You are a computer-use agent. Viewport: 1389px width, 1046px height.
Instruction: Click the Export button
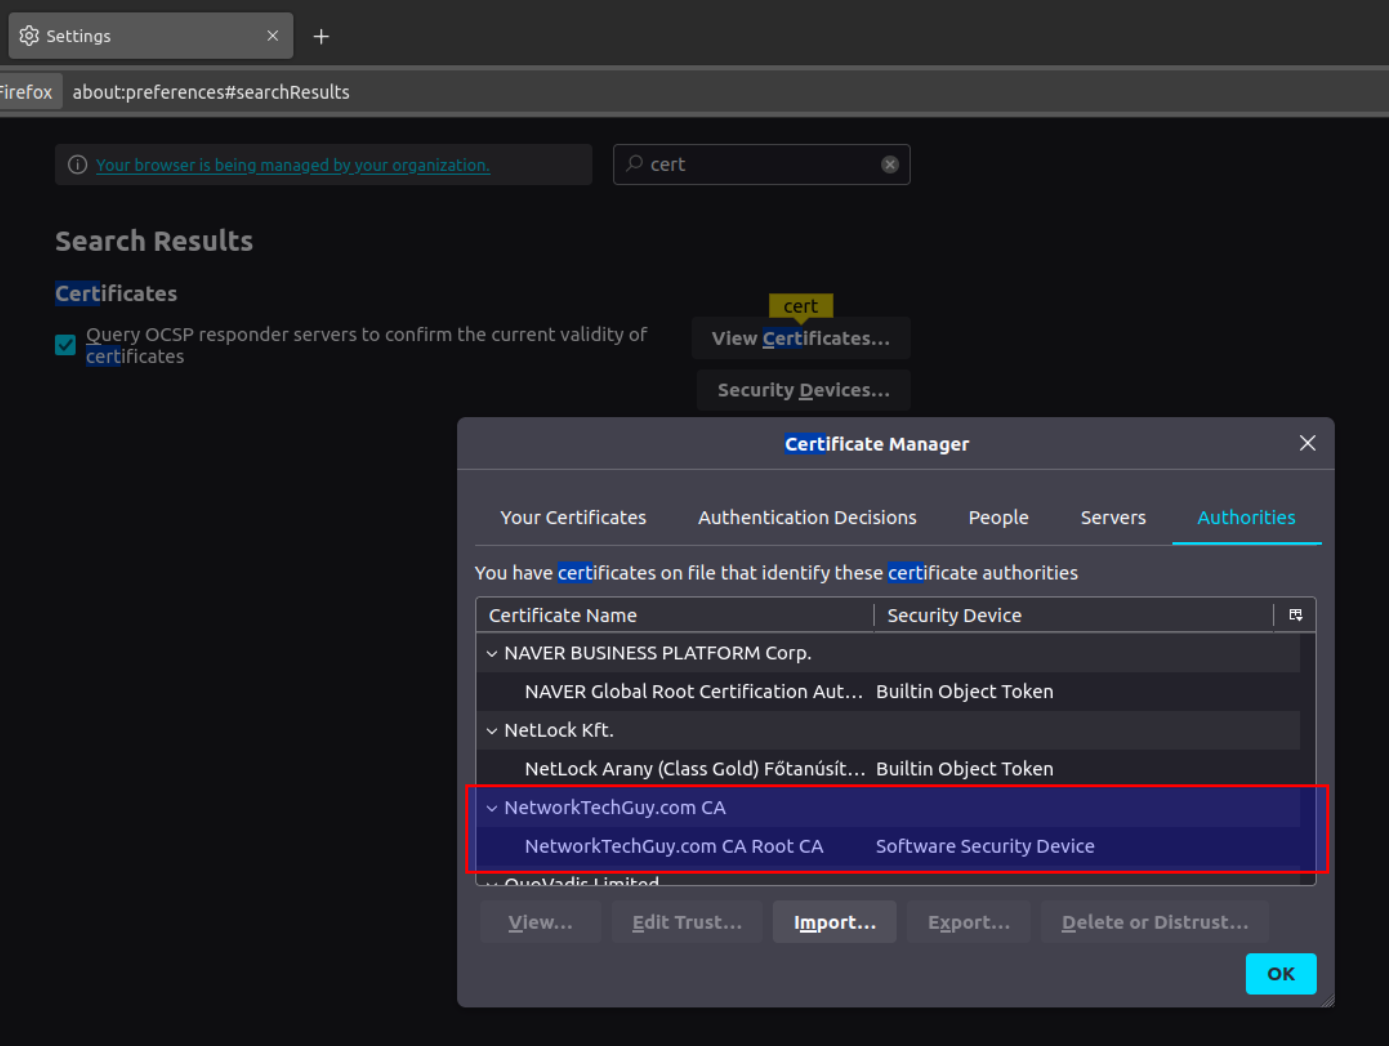coord(968,922)
